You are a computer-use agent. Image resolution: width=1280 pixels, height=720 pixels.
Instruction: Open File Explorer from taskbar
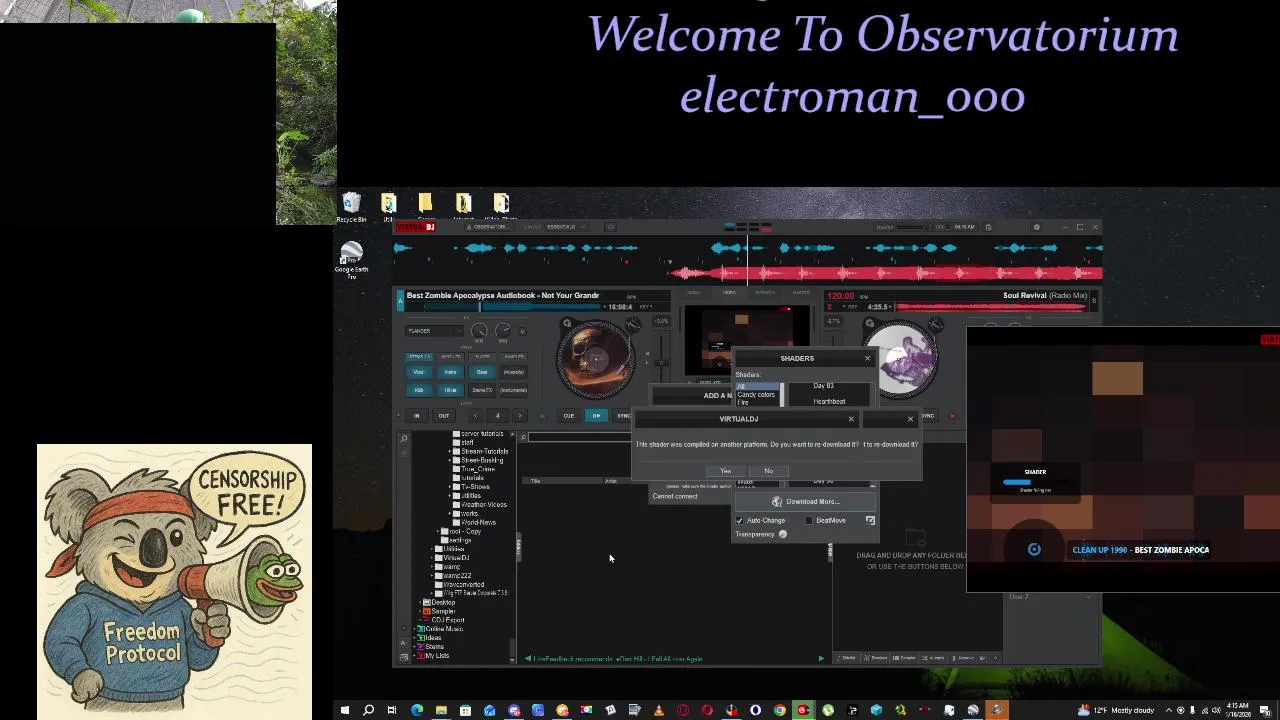tap(441, 711)
